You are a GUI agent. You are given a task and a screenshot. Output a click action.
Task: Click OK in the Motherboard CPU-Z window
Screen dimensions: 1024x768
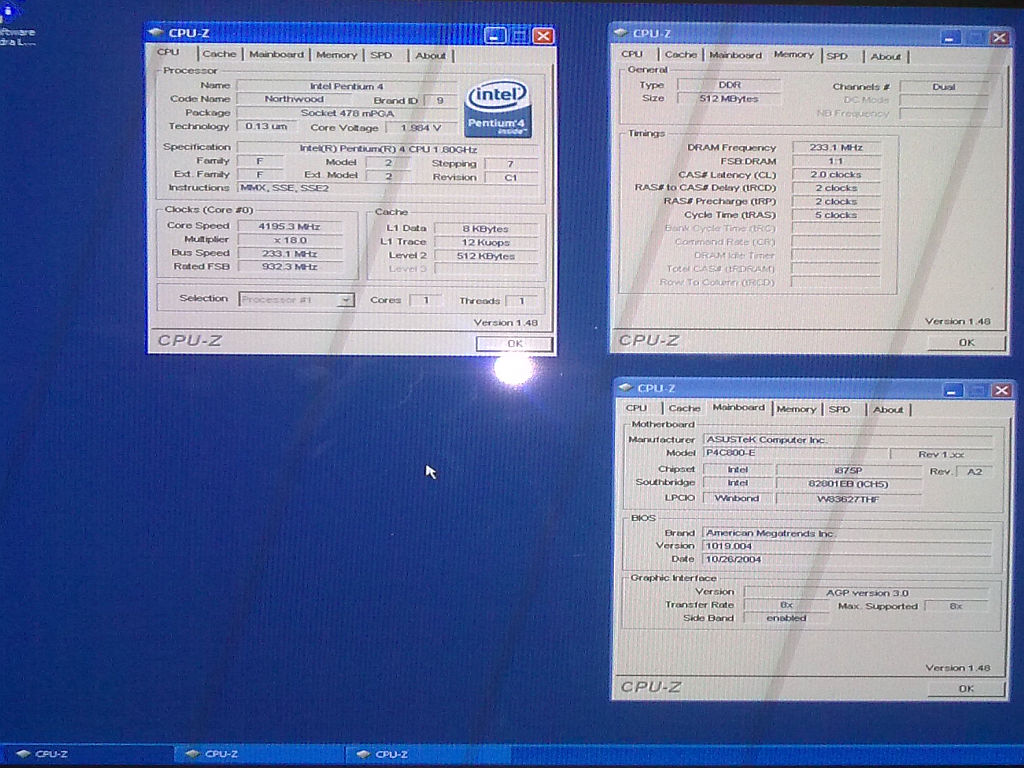[967, 688]
